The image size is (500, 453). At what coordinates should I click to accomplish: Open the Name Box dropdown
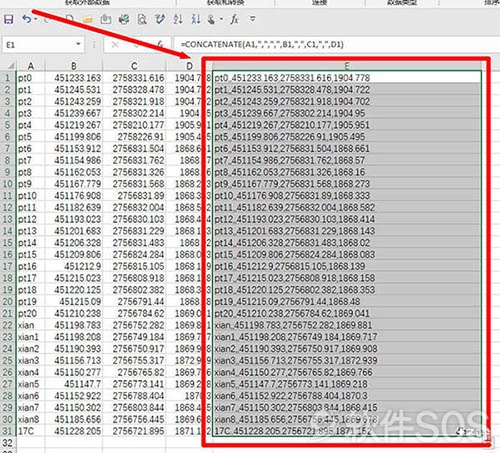[78, 44]
